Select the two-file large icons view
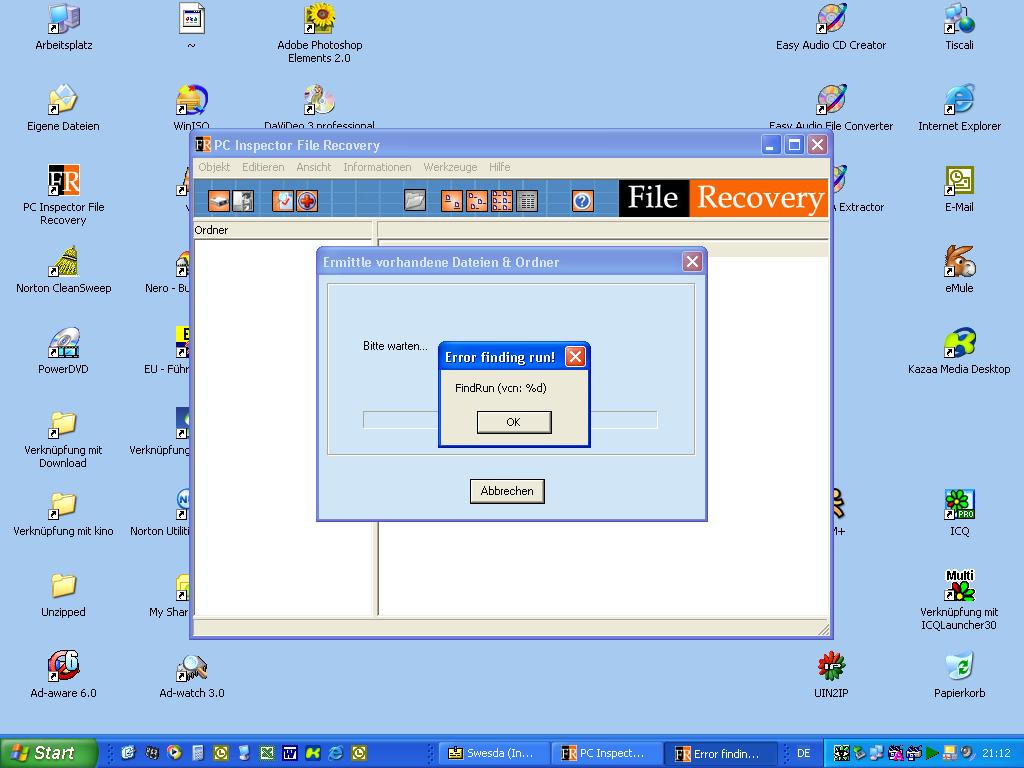 tap(452, 200)
